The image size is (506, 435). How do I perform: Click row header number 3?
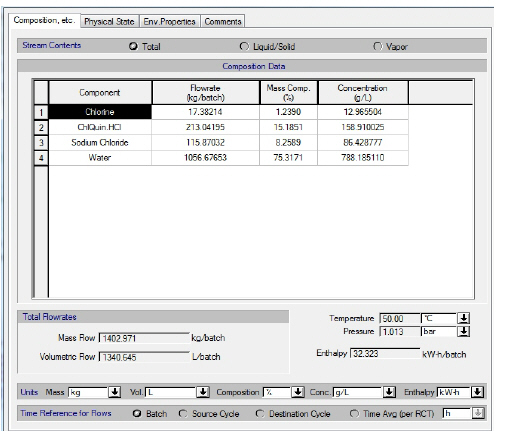[41, 143]
